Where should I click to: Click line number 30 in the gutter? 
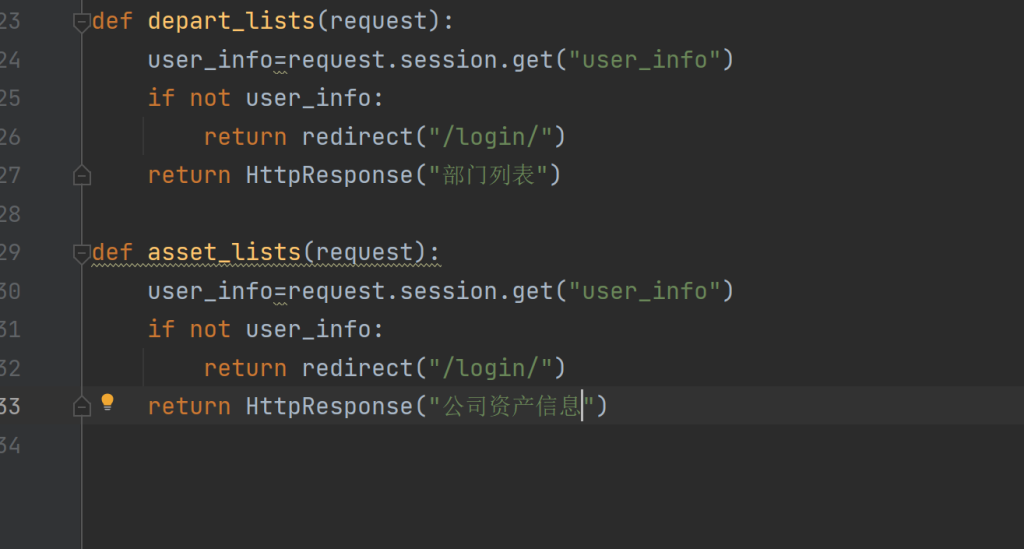click(10, 291)
